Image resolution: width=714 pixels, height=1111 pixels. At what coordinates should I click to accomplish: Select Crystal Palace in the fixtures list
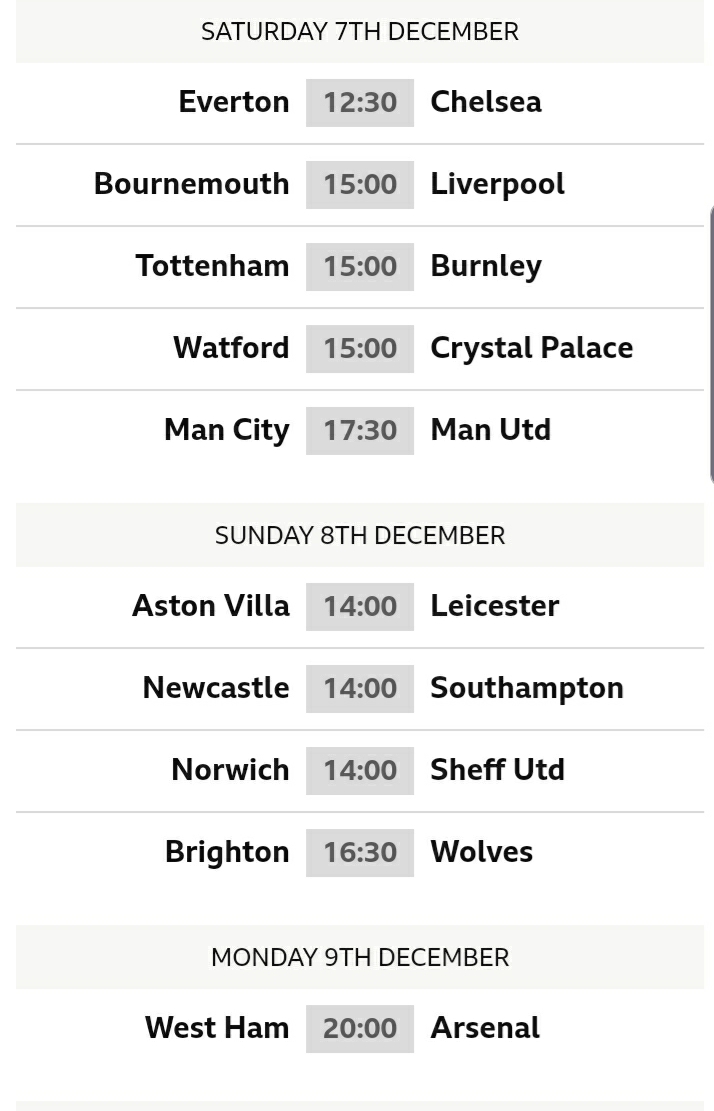click(531, 348)
